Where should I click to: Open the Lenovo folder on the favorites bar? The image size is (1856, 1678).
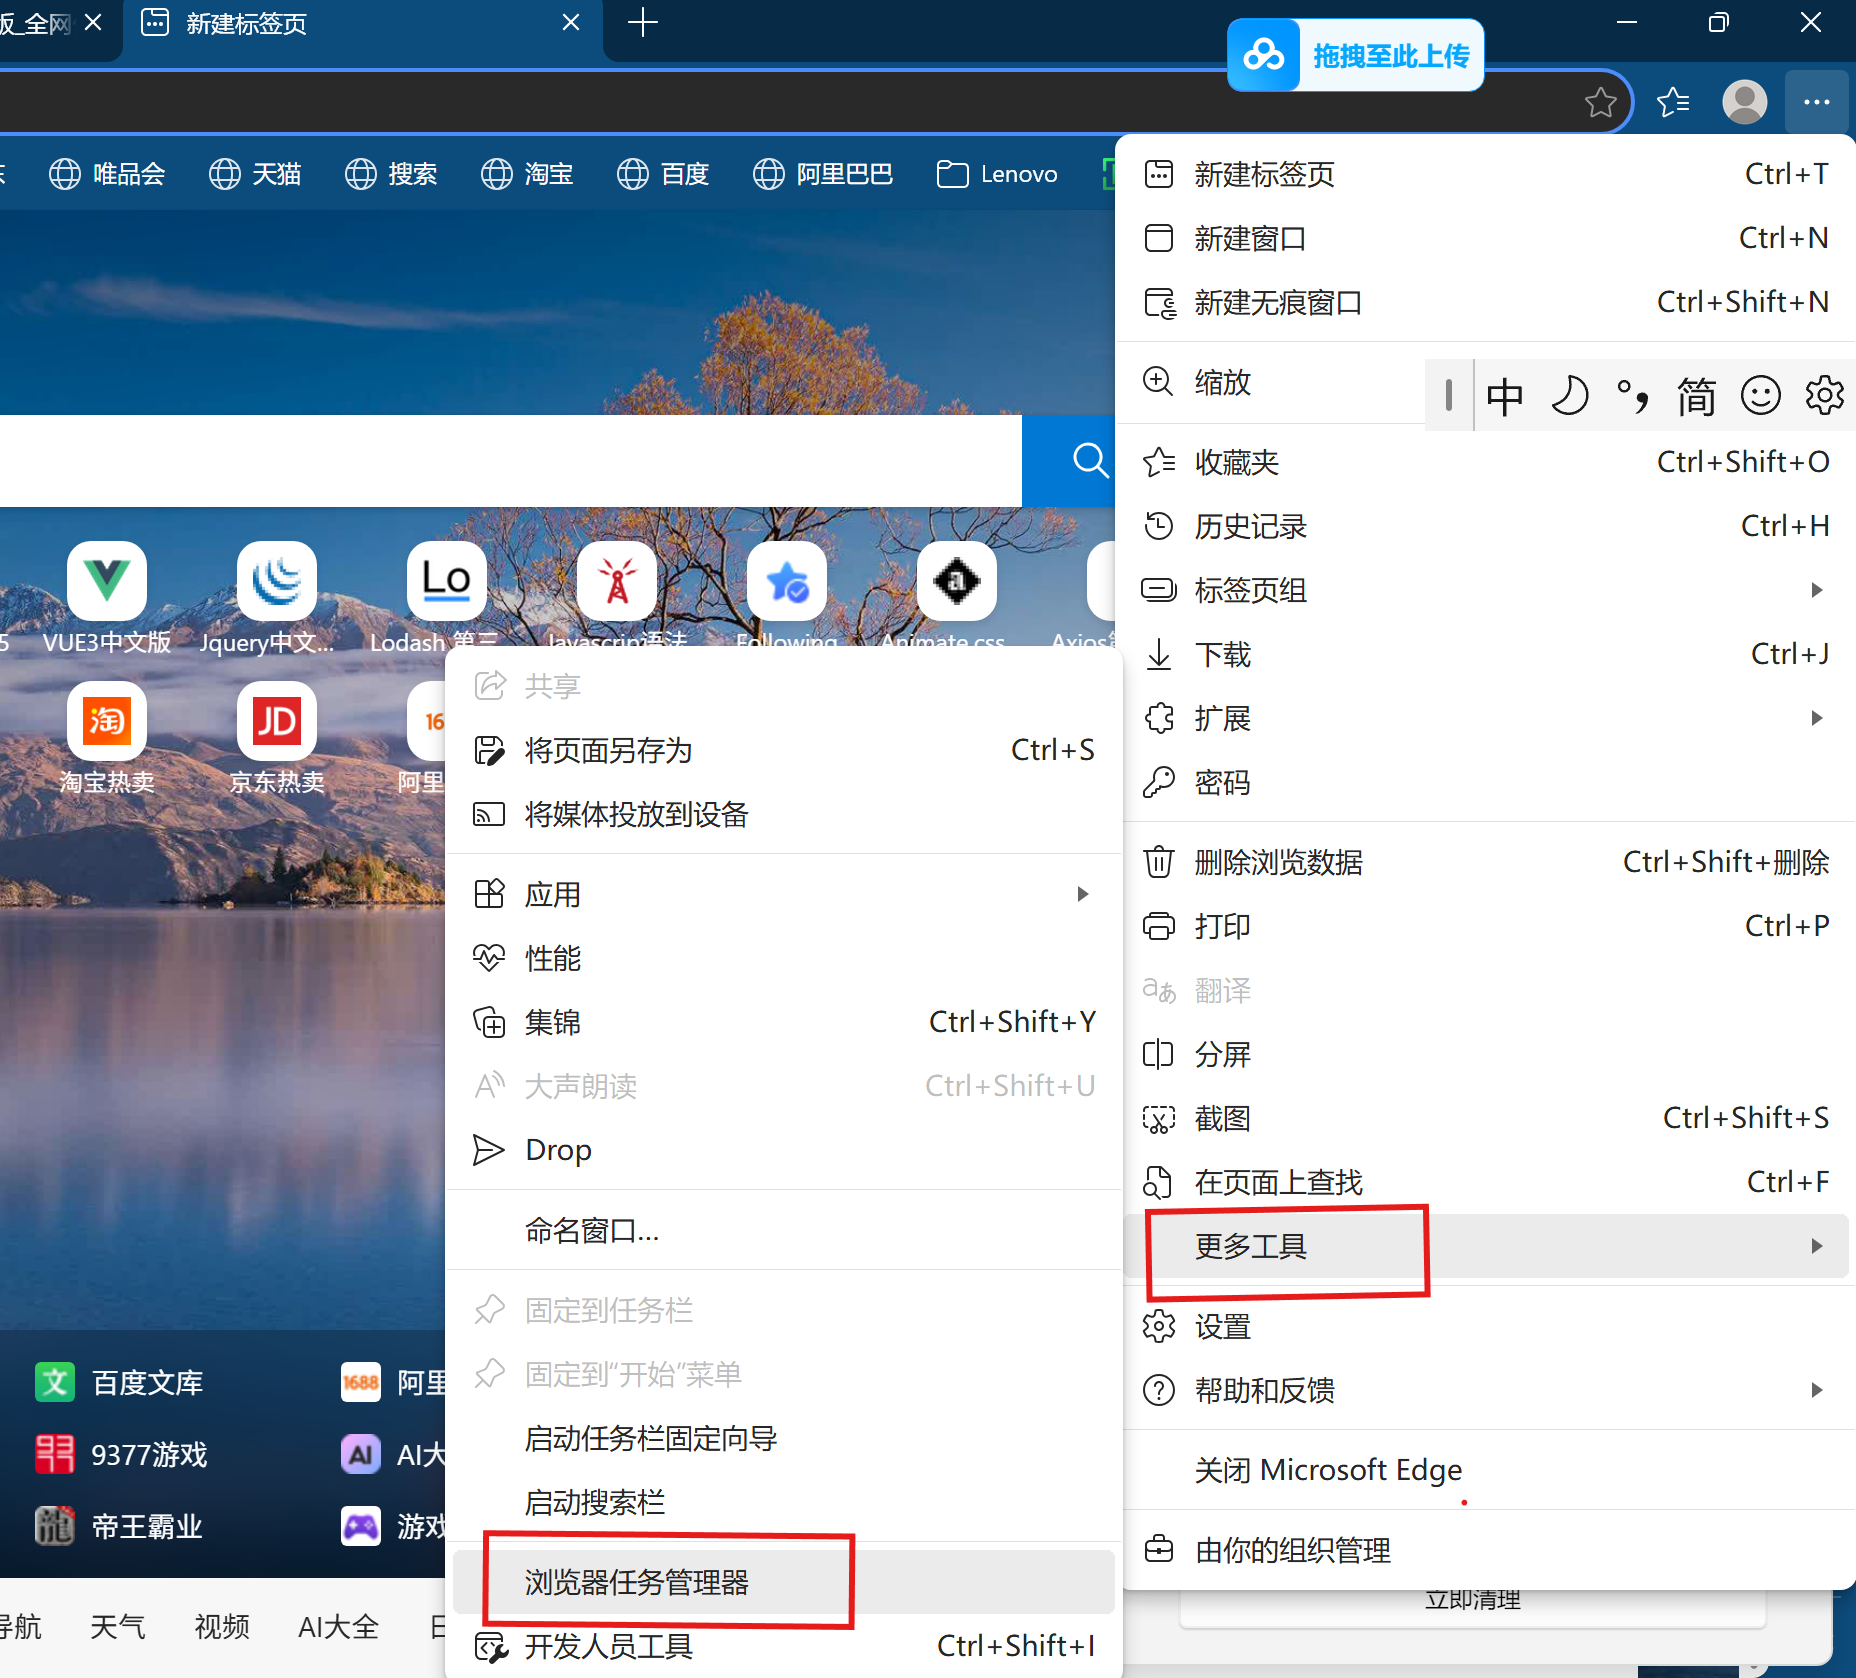coord(996,173)
